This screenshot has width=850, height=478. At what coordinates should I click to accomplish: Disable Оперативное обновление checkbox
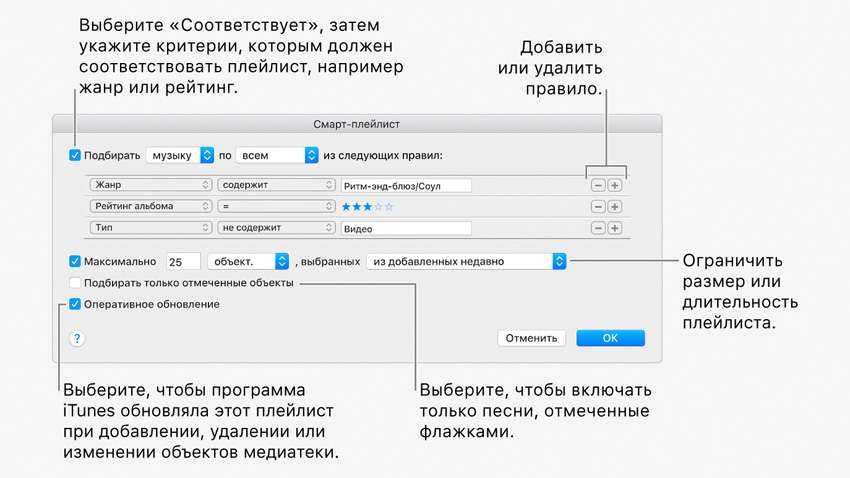tap(75, 304)
